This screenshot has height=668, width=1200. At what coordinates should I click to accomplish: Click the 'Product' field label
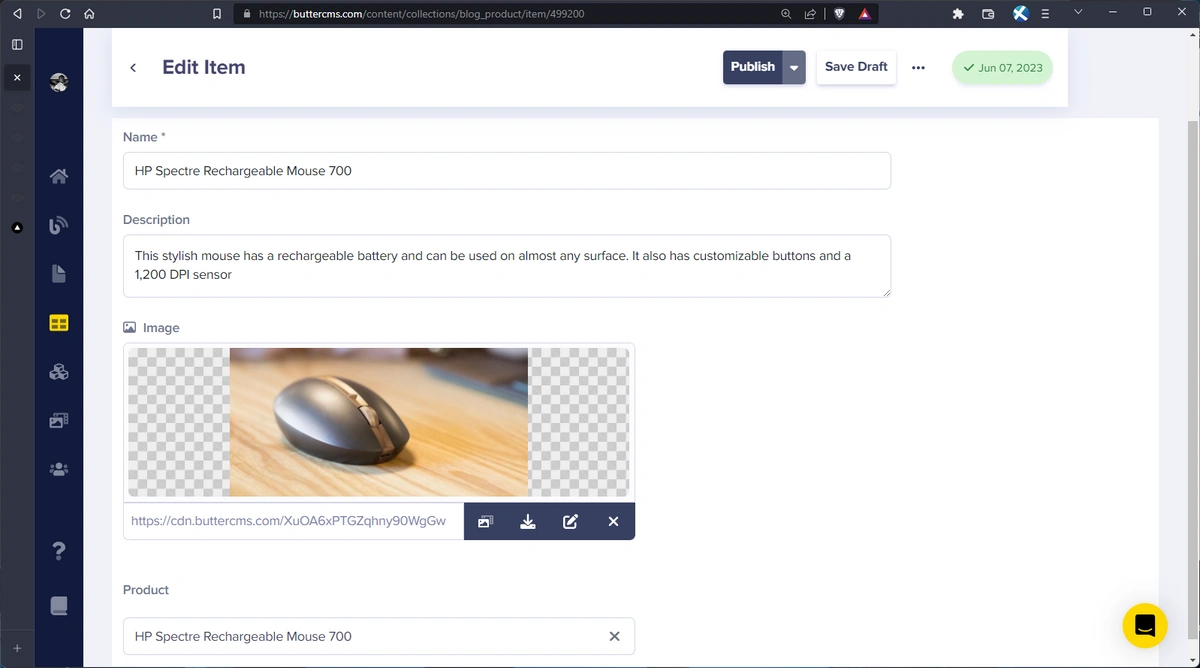(x=146, y=590)
